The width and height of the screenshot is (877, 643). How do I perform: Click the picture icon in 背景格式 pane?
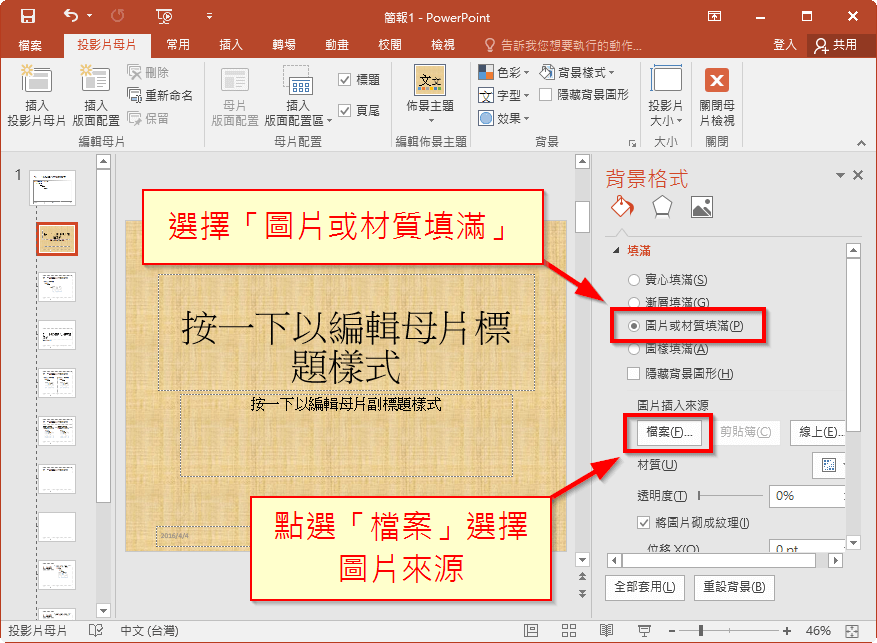pyautogui.click(x=700, y=207)
